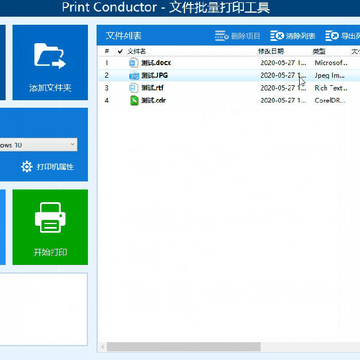Click row number 2 in the list
The height and width of the screenshot is (360, 360).
click(x=107, y=75)
